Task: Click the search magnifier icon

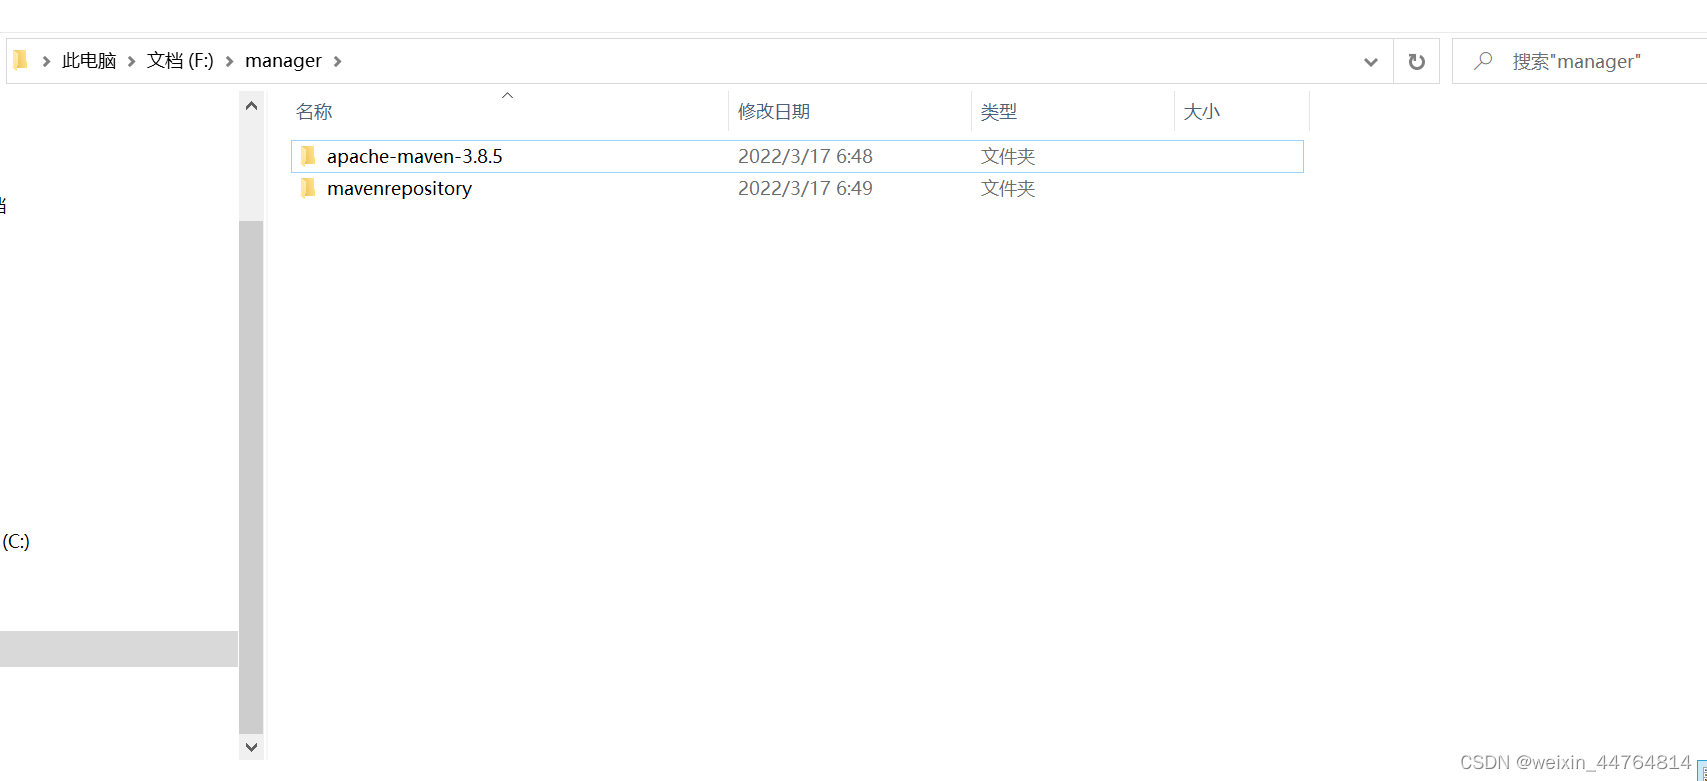Action: (1484, 61)
